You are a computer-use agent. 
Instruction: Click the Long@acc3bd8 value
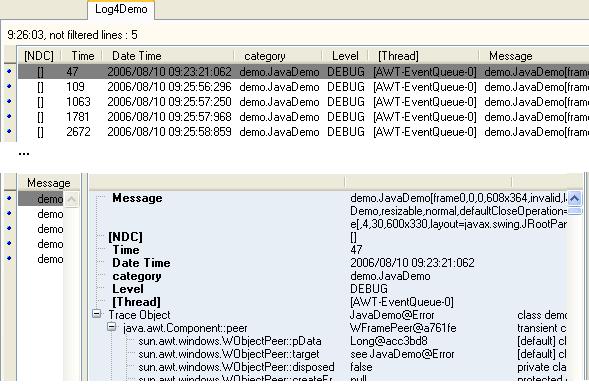point(389,341)
